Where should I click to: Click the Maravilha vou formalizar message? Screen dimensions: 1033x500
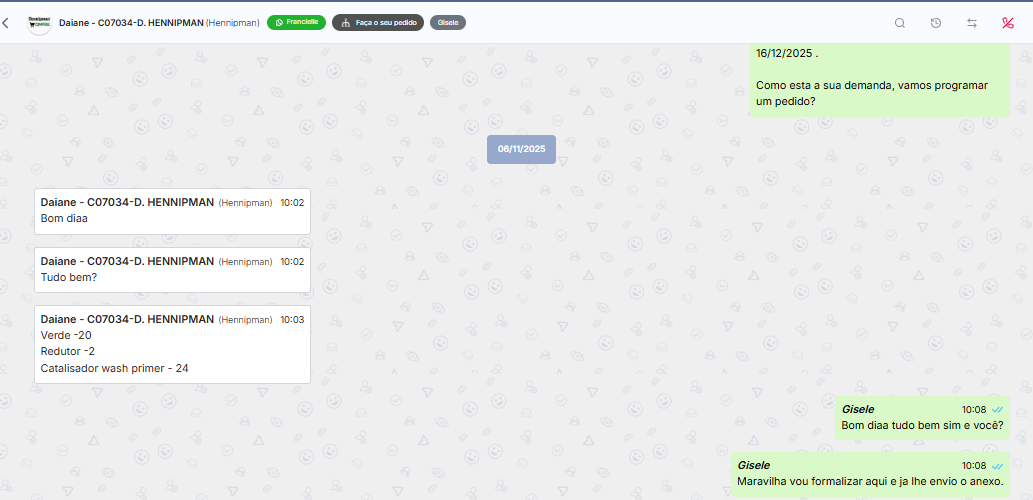point(870,474)
